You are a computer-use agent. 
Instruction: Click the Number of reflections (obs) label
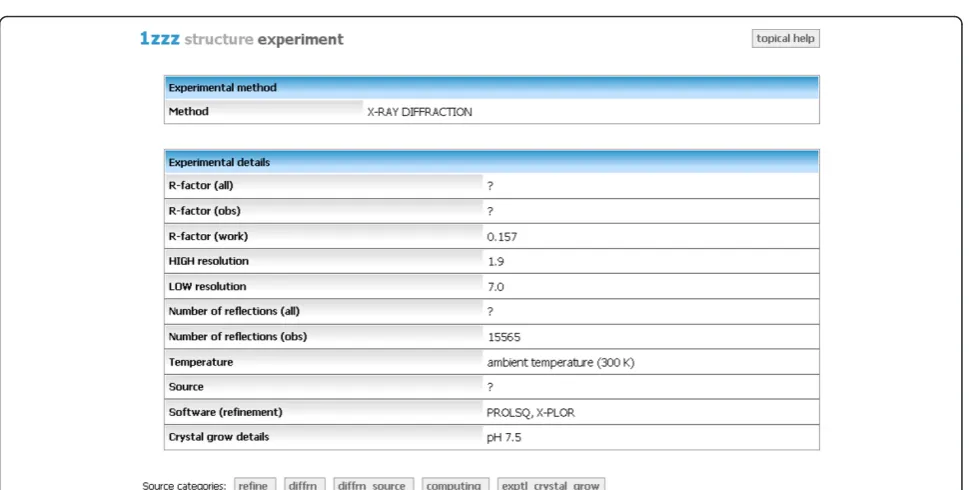coord(238,337)
